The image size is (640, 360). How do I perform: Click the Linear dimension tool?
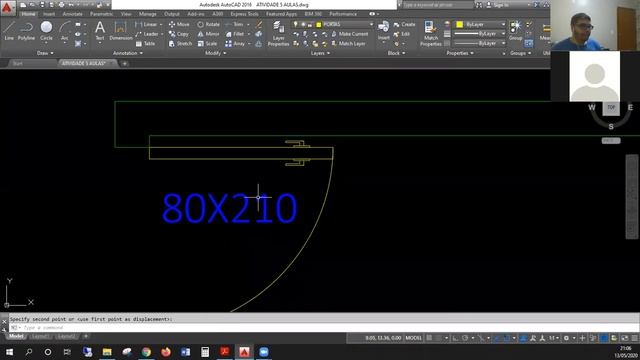(146, 24)
